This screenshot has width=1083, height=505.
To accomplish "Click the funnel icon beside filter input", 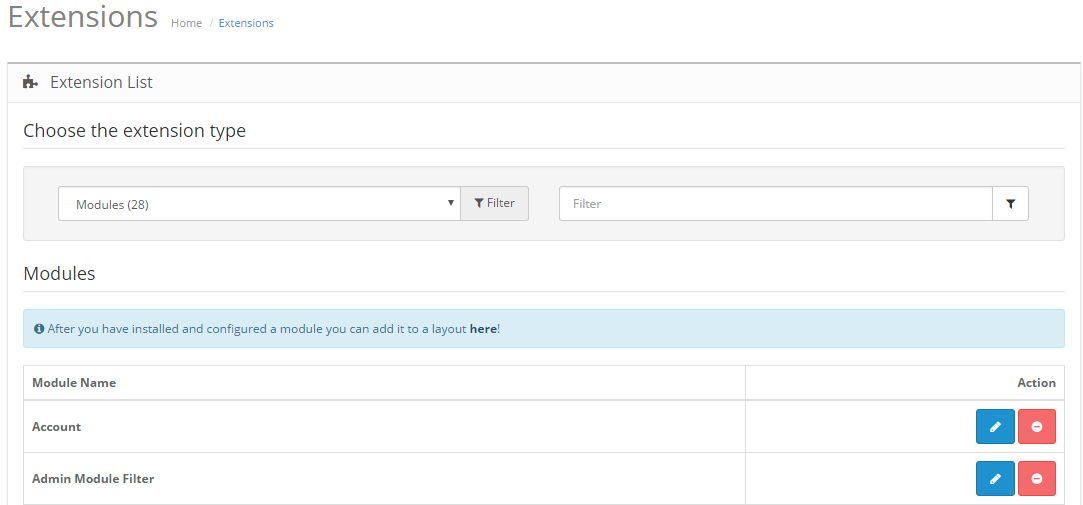I will pyautogui.click(x=1010, y=204).
